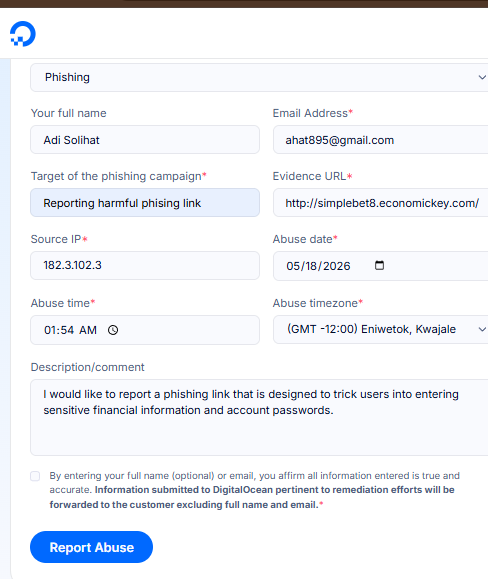Select the Target of the phishing campaign field
The image size is (488, 579).
[145, 203]
